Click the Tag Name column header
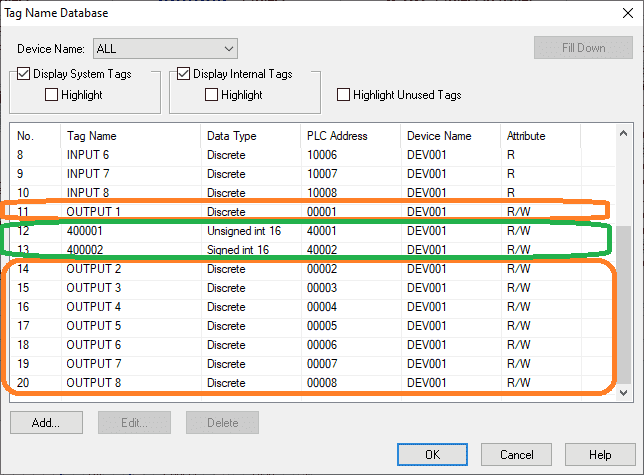644x475 pixels. (131, 136)
